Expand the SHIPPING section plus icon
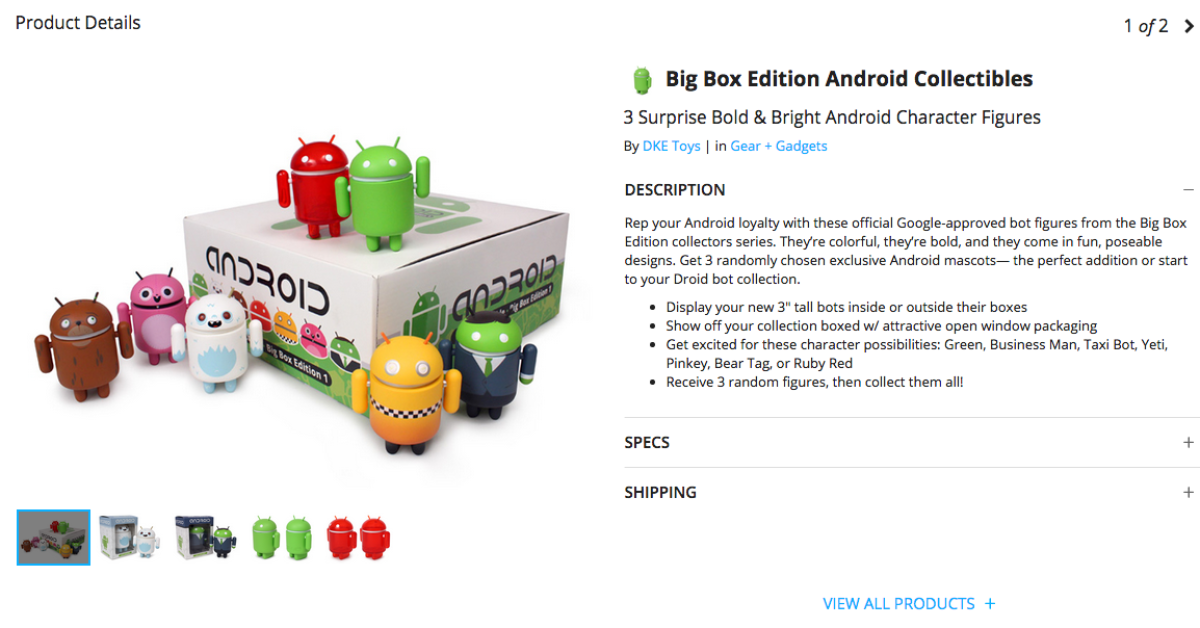 pyautogui.click(x=1188, y=492)
